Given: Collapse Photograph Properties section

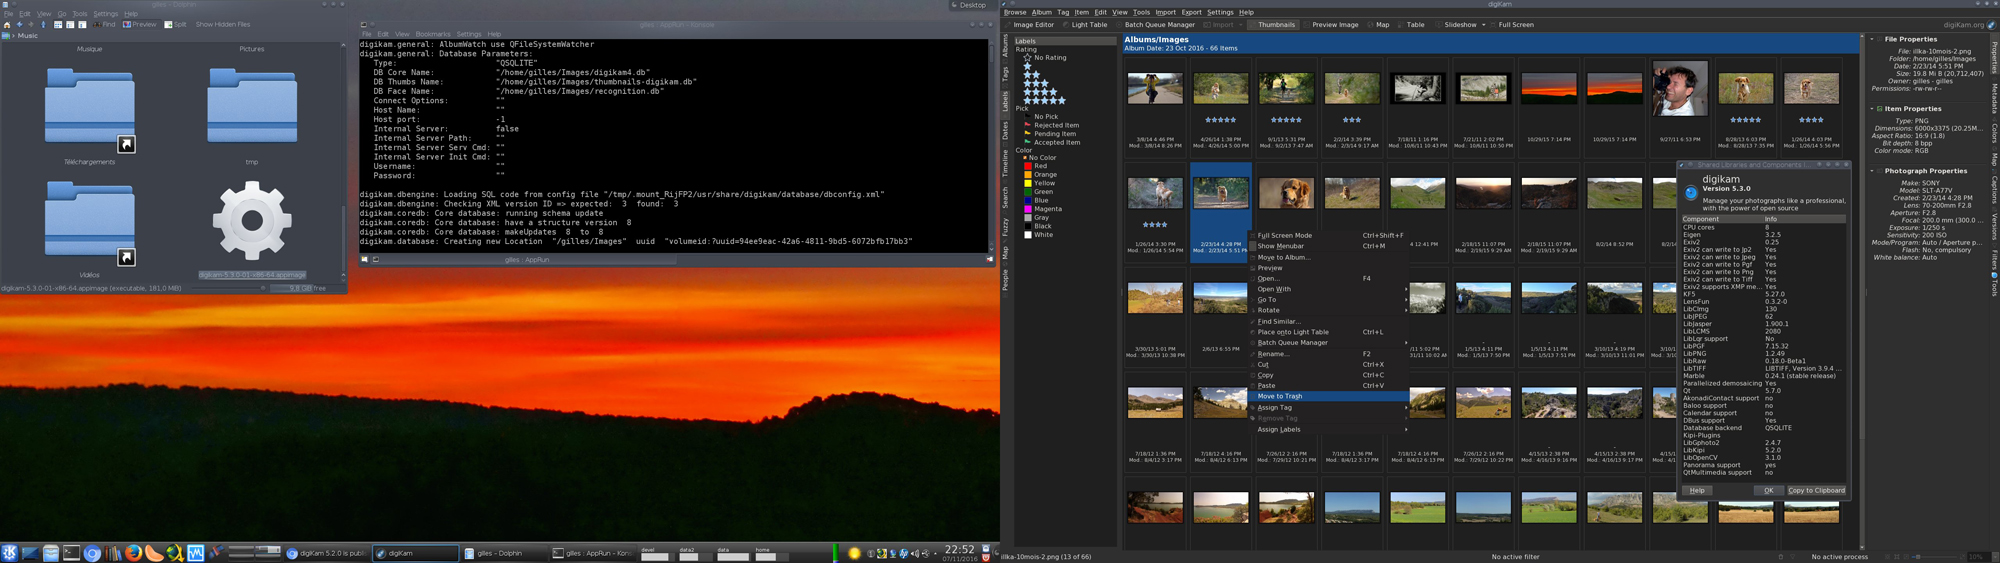Looking at the screenshot, I should (x=1873, y=171).
